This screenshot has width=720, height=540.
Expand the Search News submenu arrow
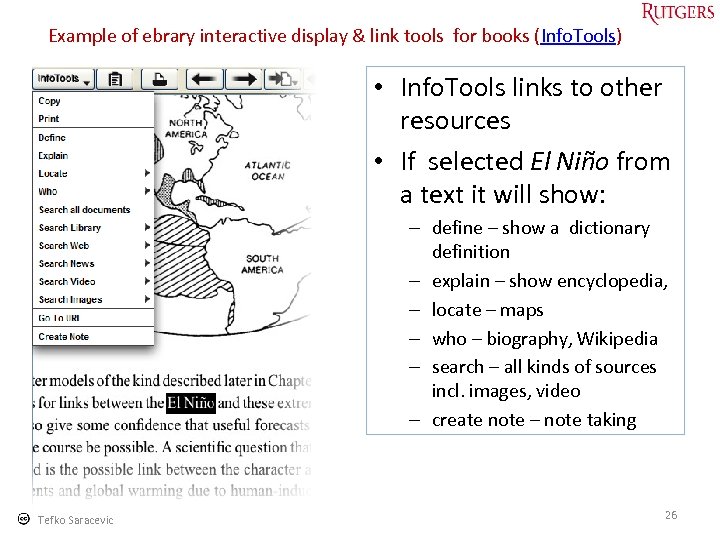147,263
